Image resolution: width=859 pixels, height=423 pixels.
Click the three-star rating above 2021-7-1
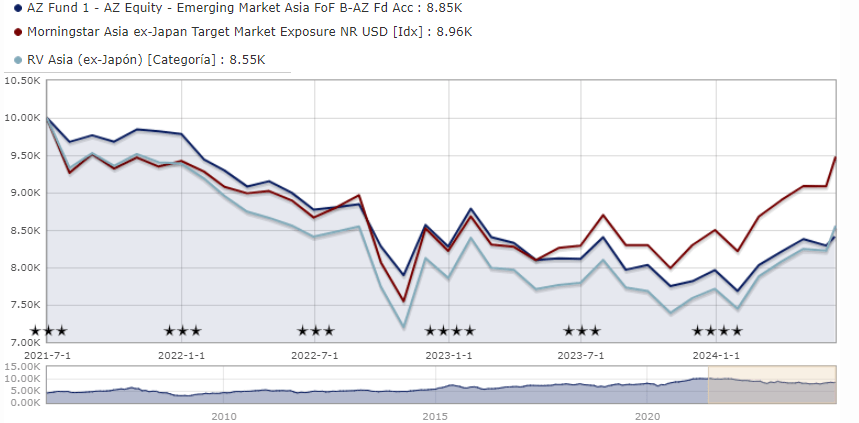pos(48,331)
